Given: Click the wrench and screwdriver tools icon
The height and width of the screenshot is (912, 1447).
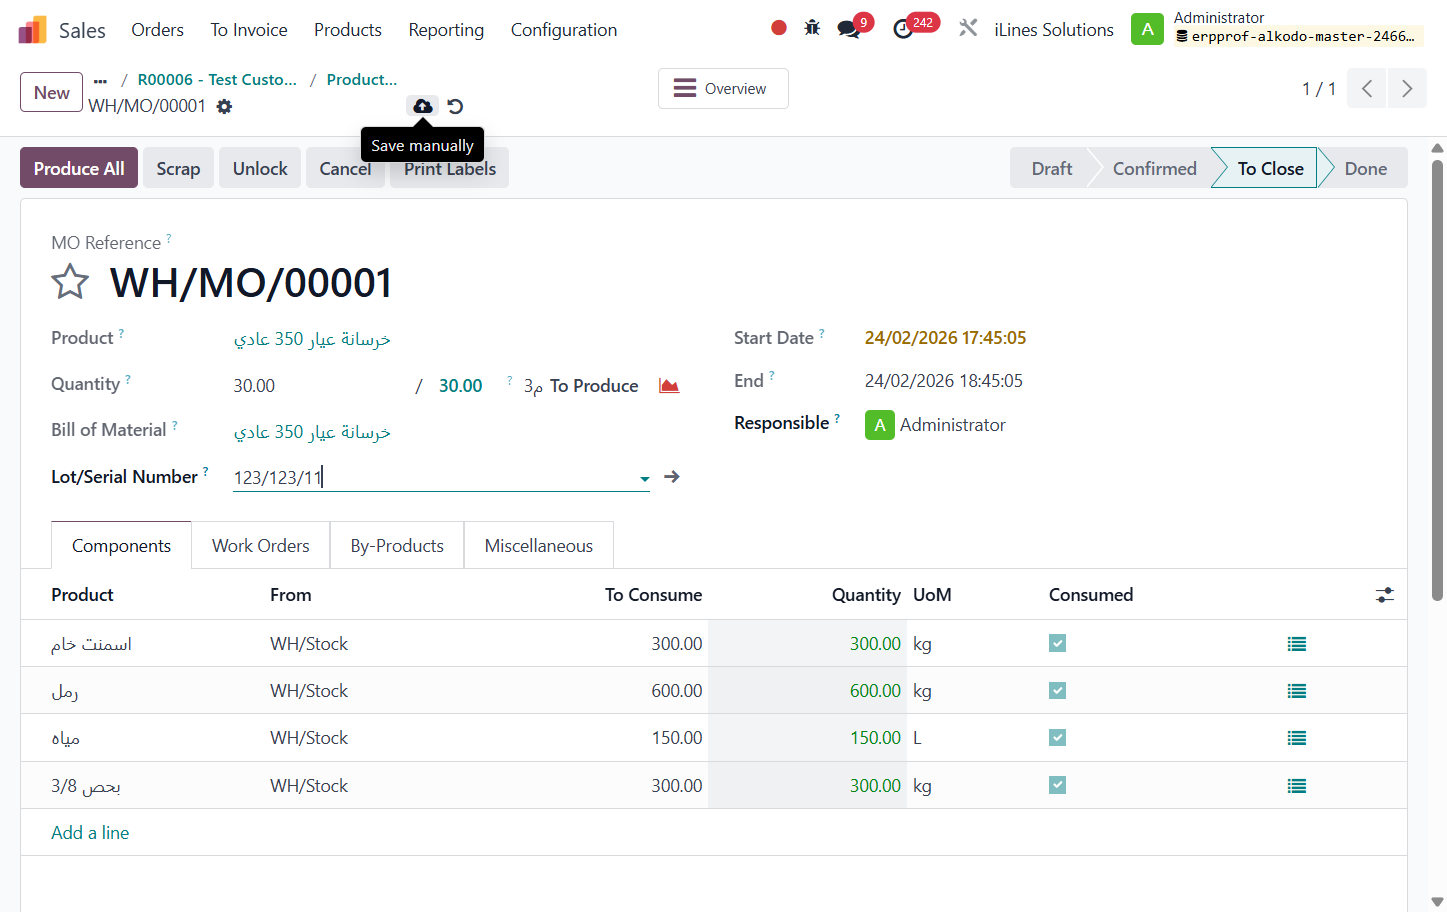Looking at the screenshot, I should point(968,28).
